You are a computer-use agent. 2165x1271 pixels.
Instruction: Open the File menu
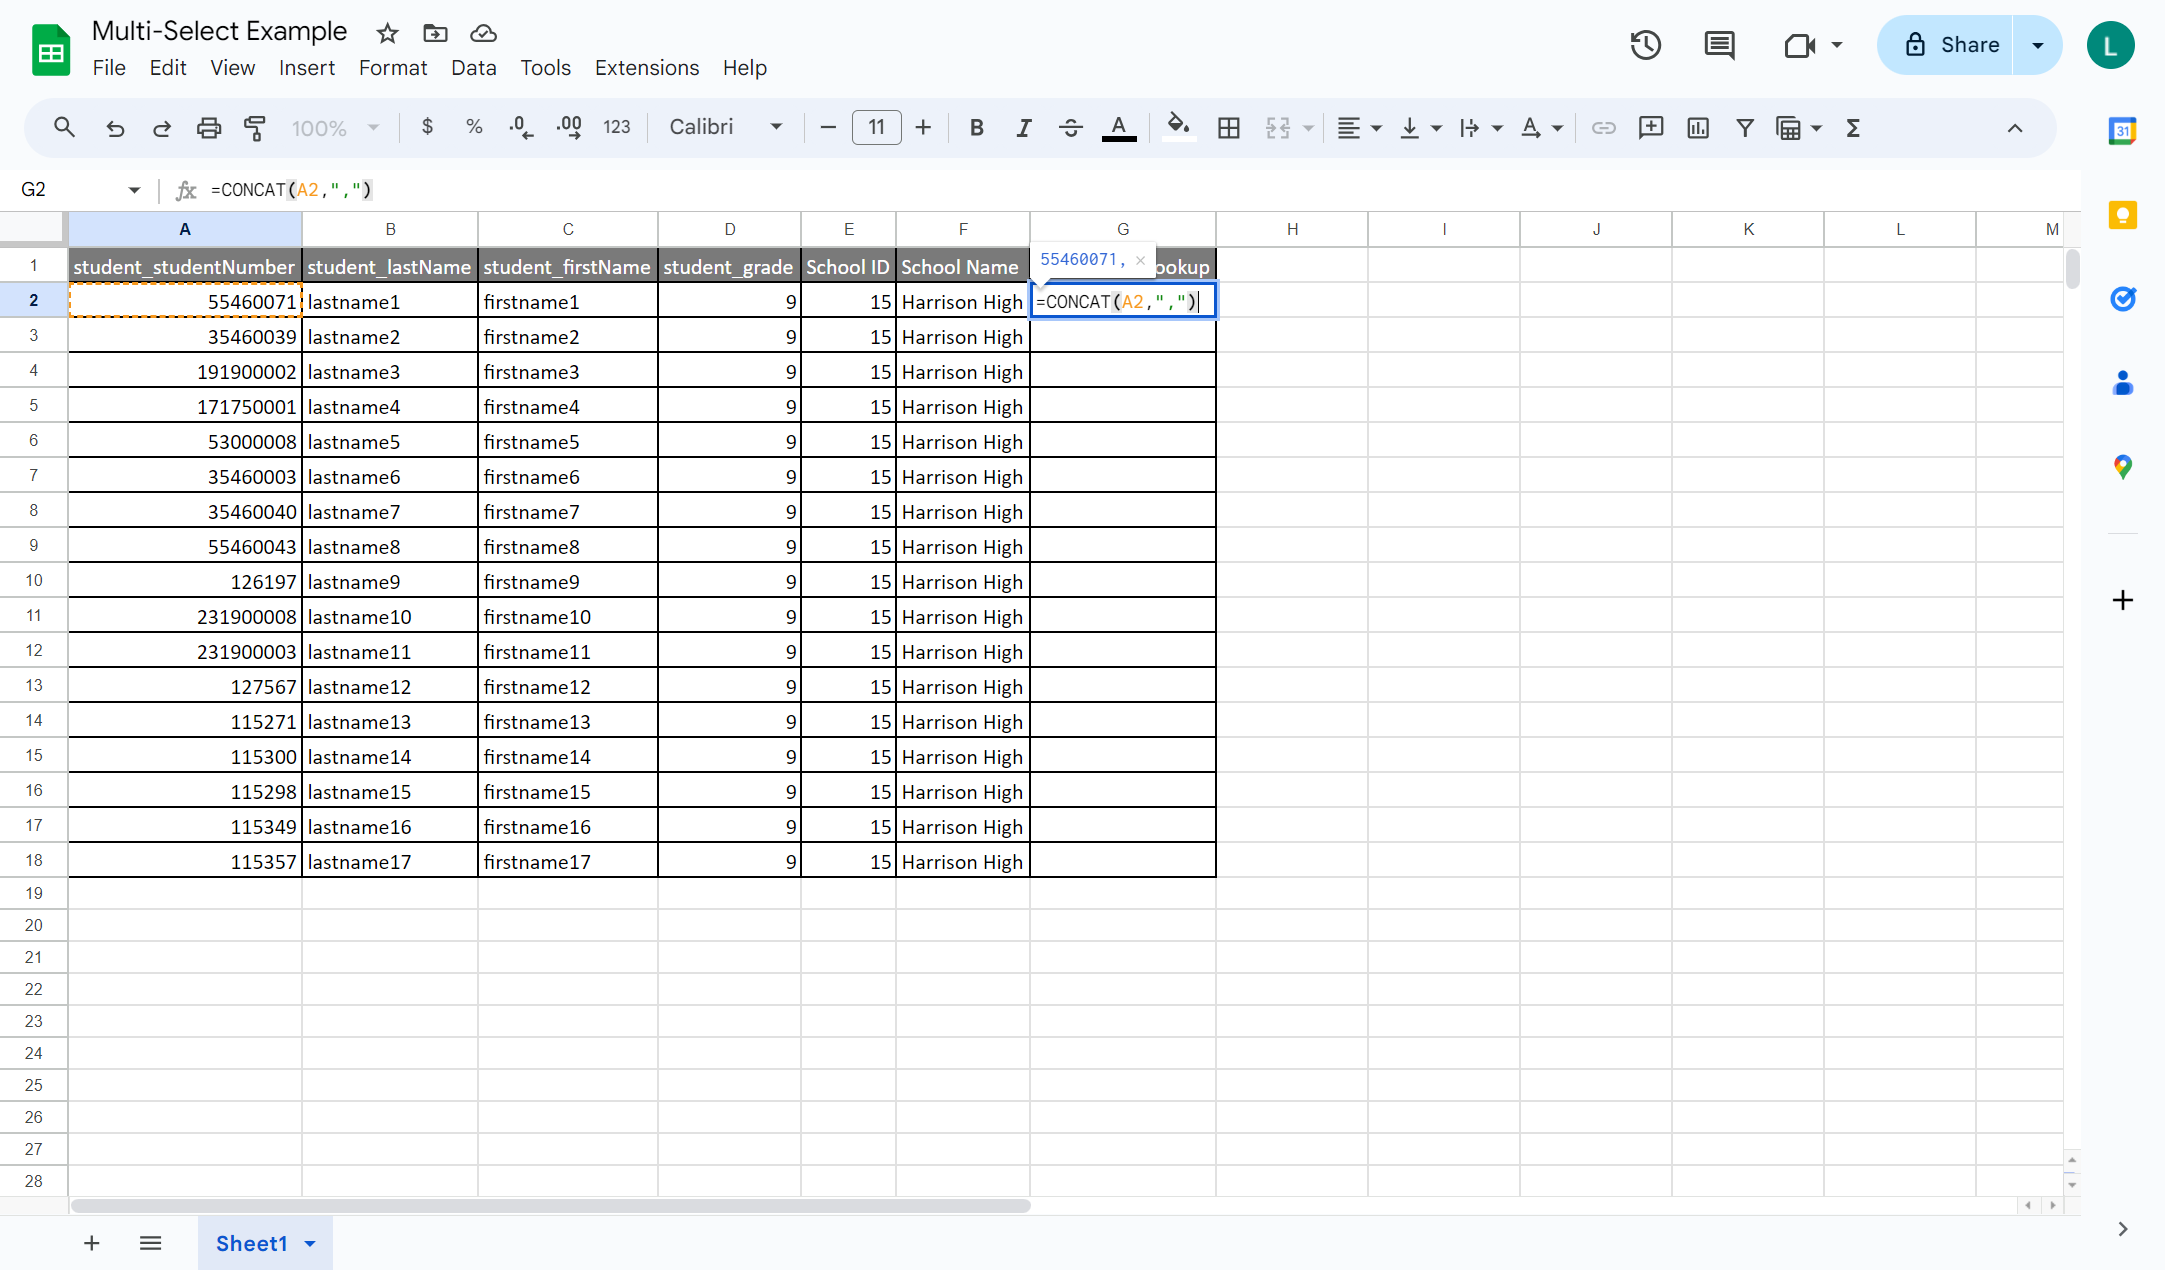click(109, 68)
